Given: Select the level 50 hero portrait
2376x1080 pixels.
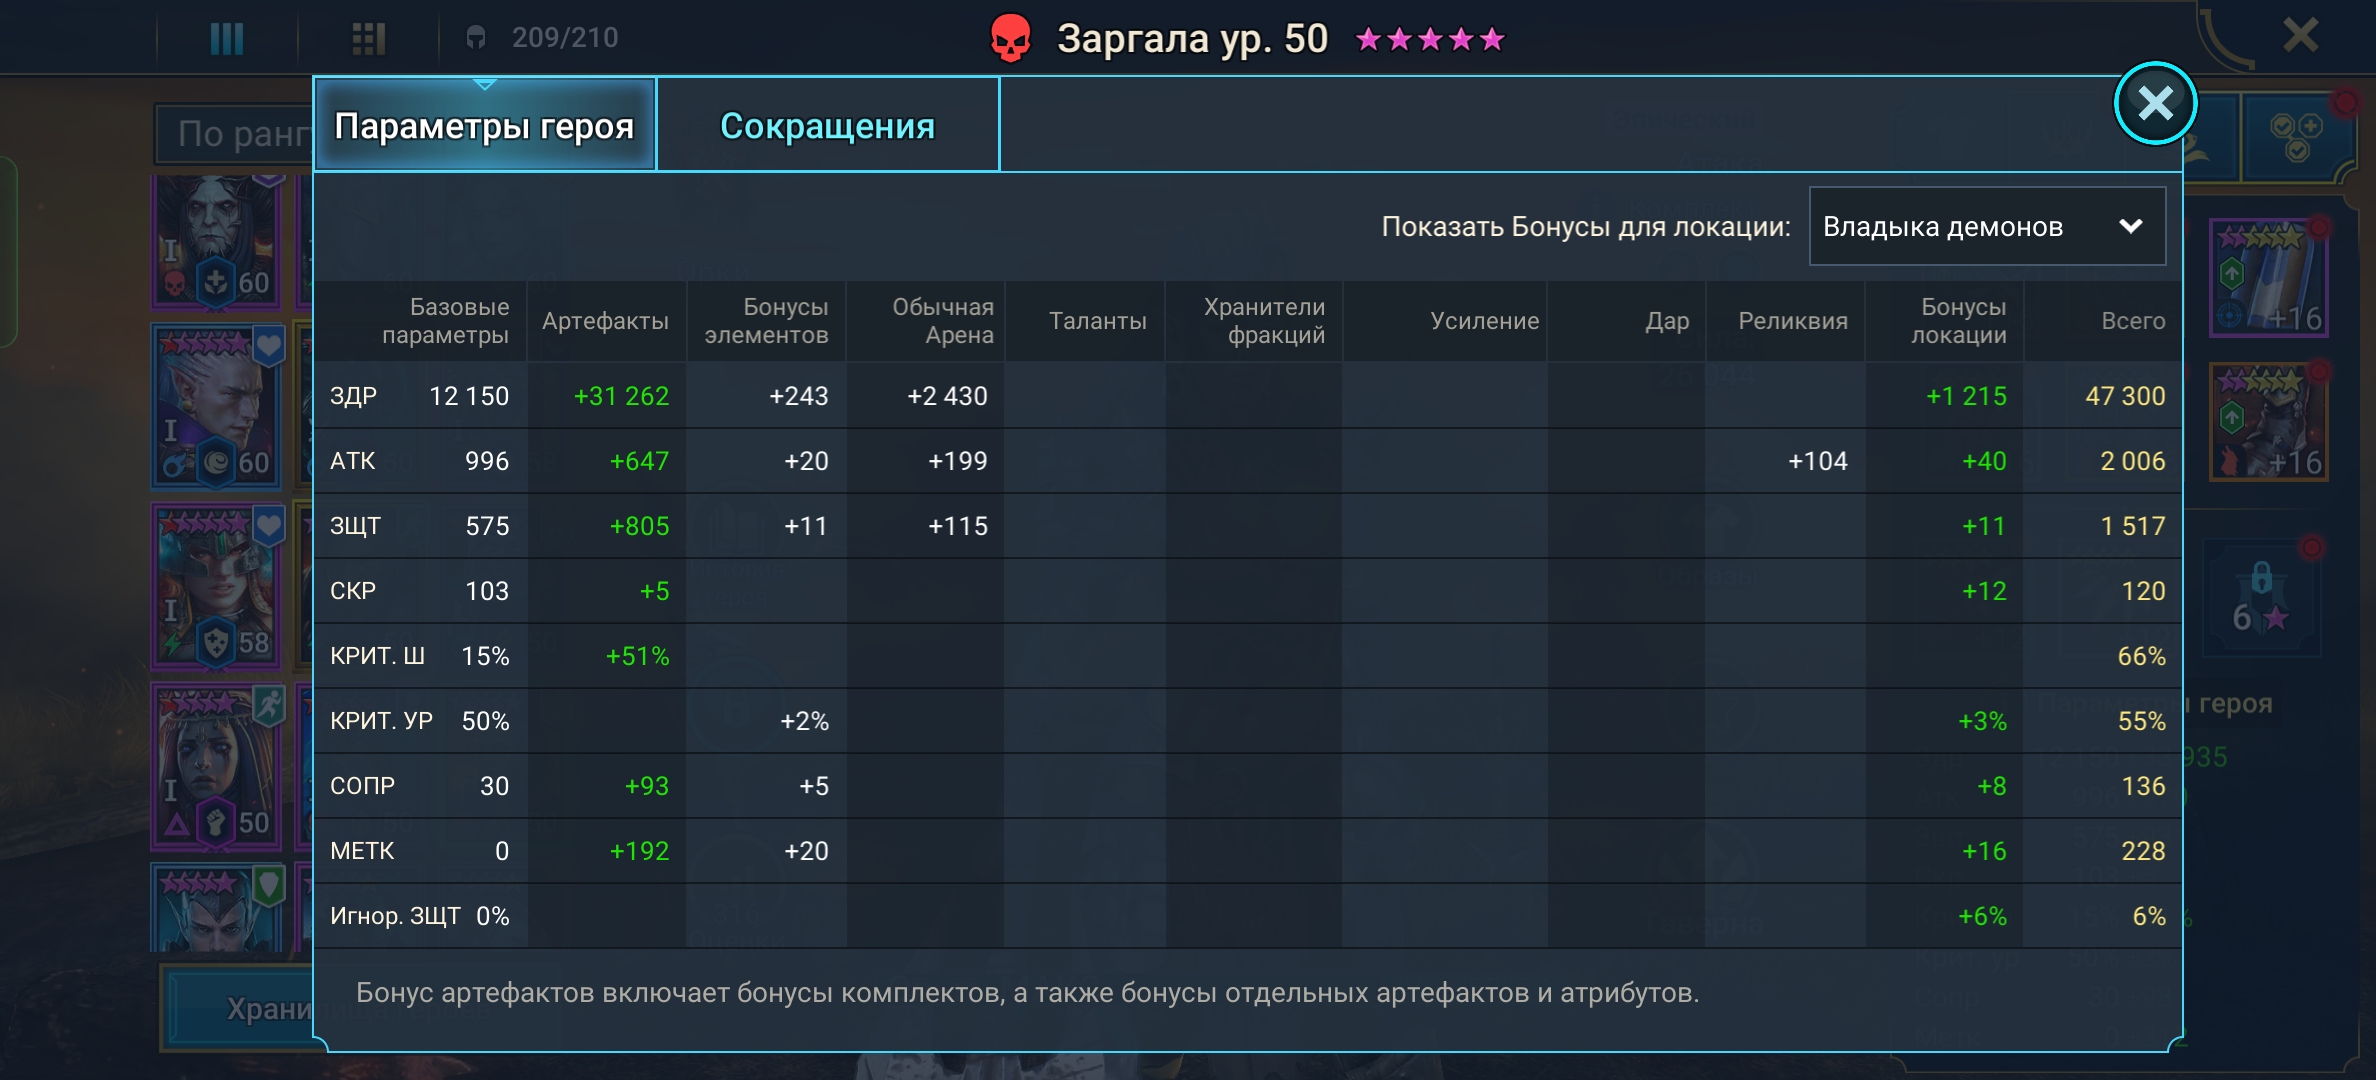Looking at the screenshot, I should pos(216,765).
